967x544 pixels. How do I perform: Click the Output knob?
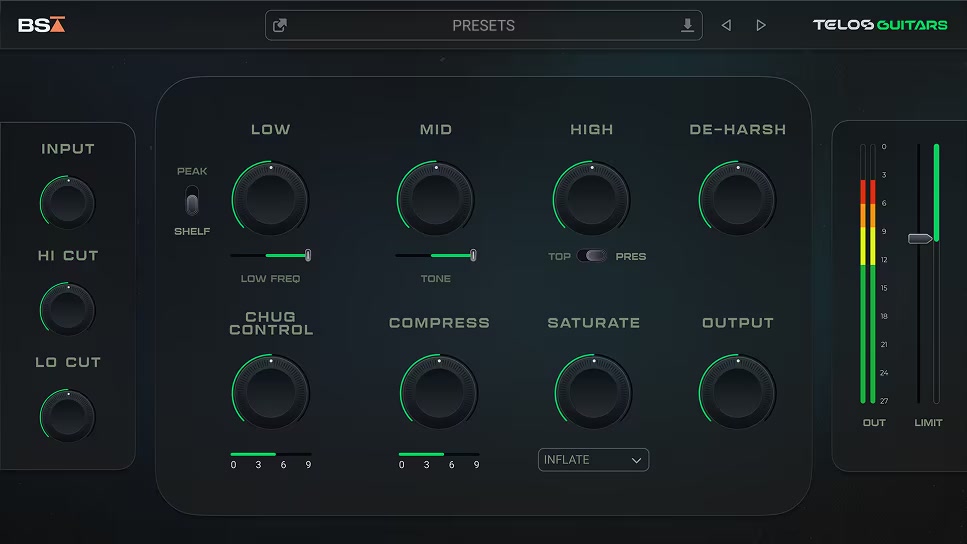point(737,391)
